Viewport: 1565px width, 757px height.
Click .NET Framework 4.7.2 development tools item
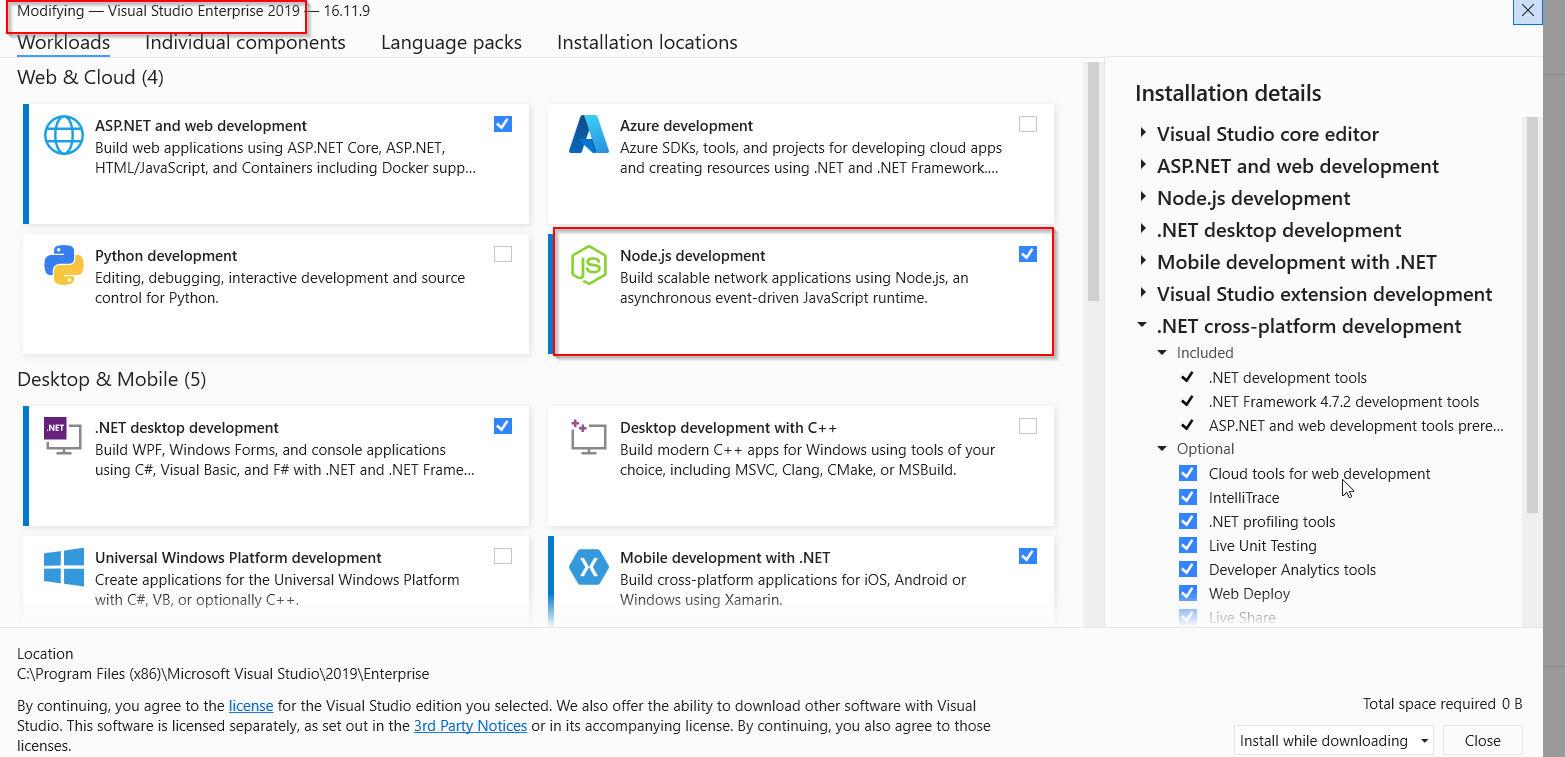coord(1344,402)
